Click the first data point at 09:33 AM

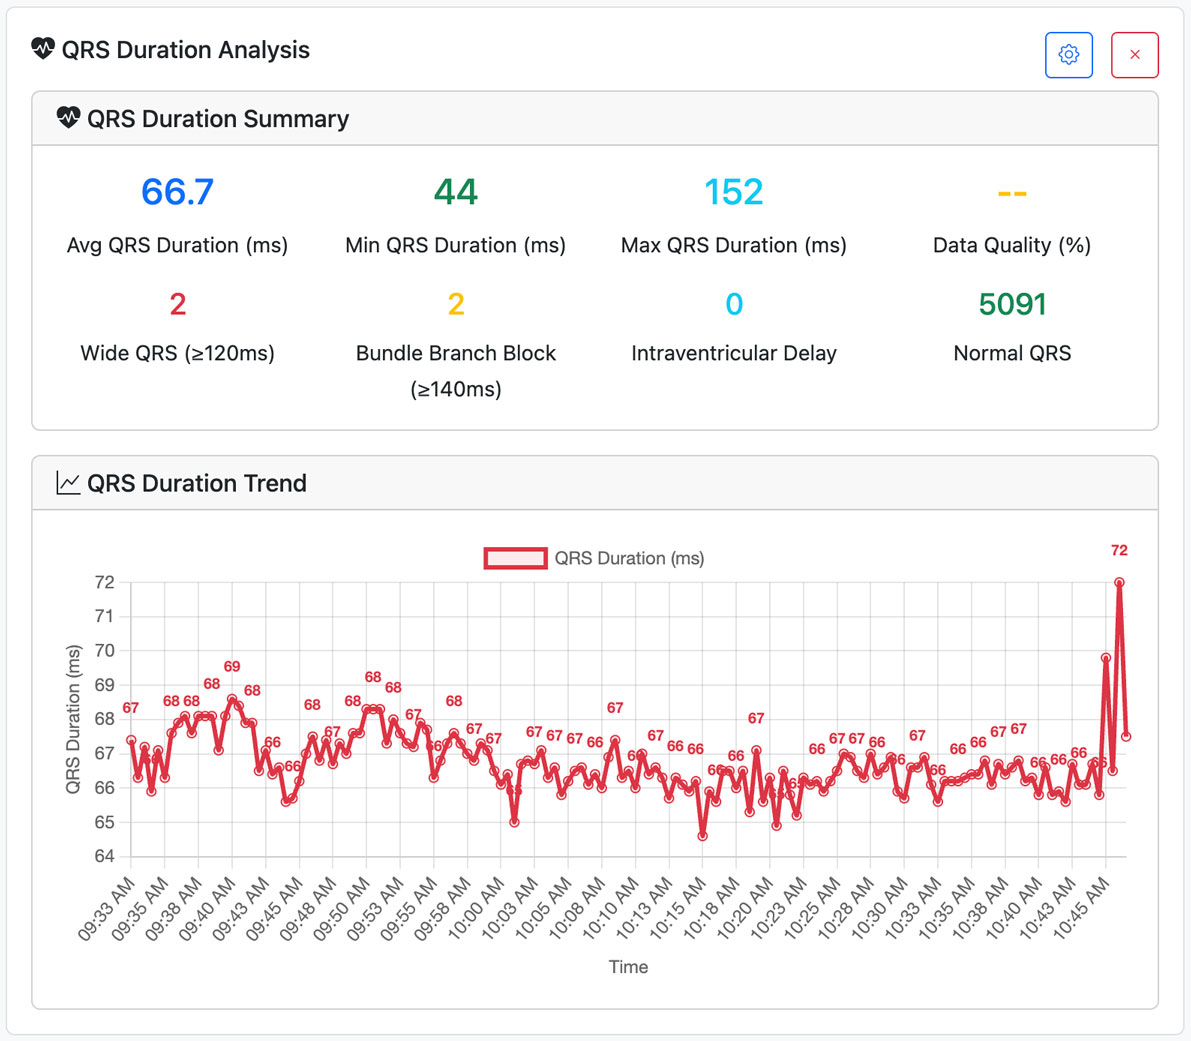pyautogui.click(x=131, y=740)
